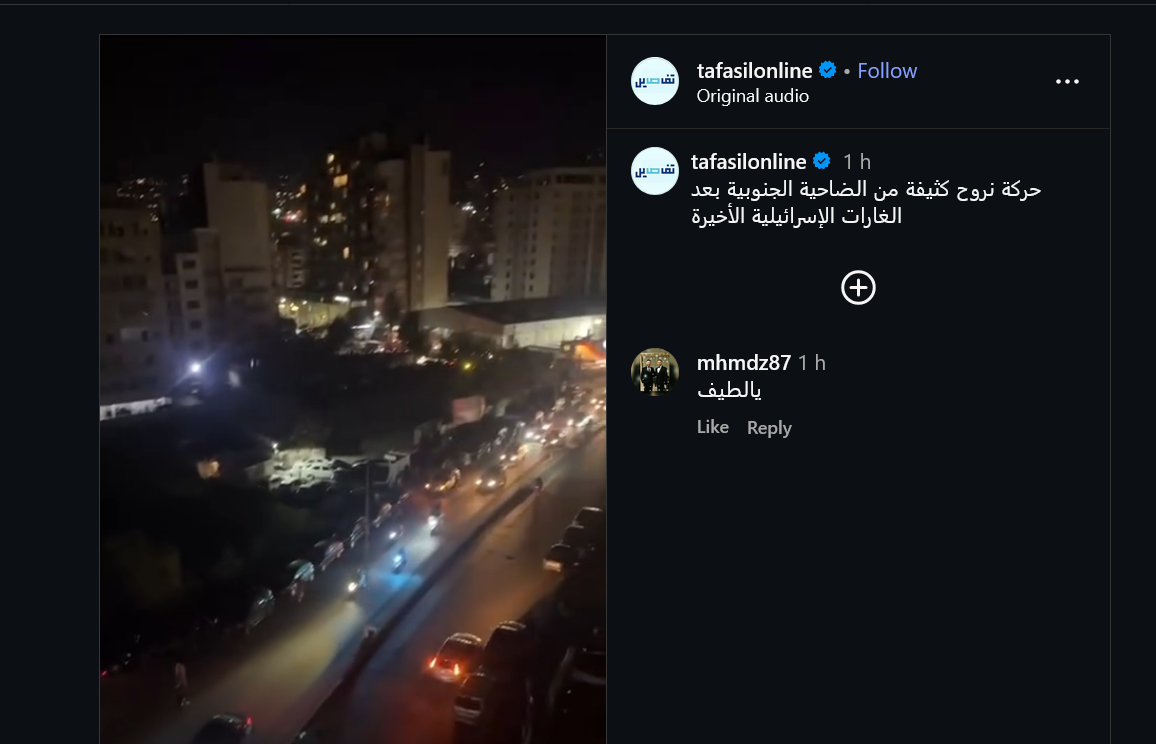Image resolution: width=1156 pixels, height=744 pixels.
Task: Open mhmdz87 profile picture
Action: pos(655,372)
